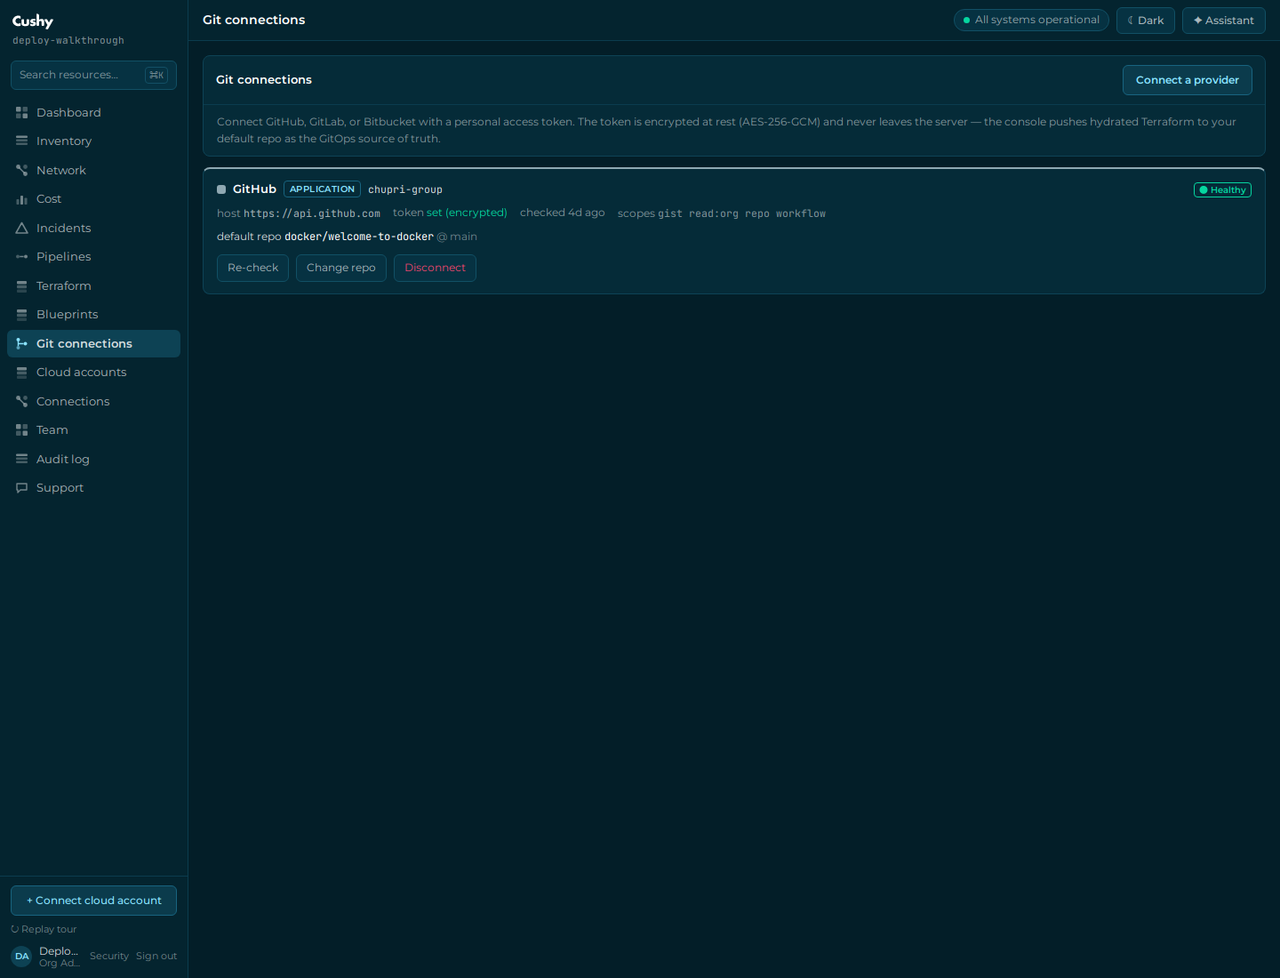1280x978 pixels.
Task: Click the Blueprints stack icon
Action: [x=22, y=314]
